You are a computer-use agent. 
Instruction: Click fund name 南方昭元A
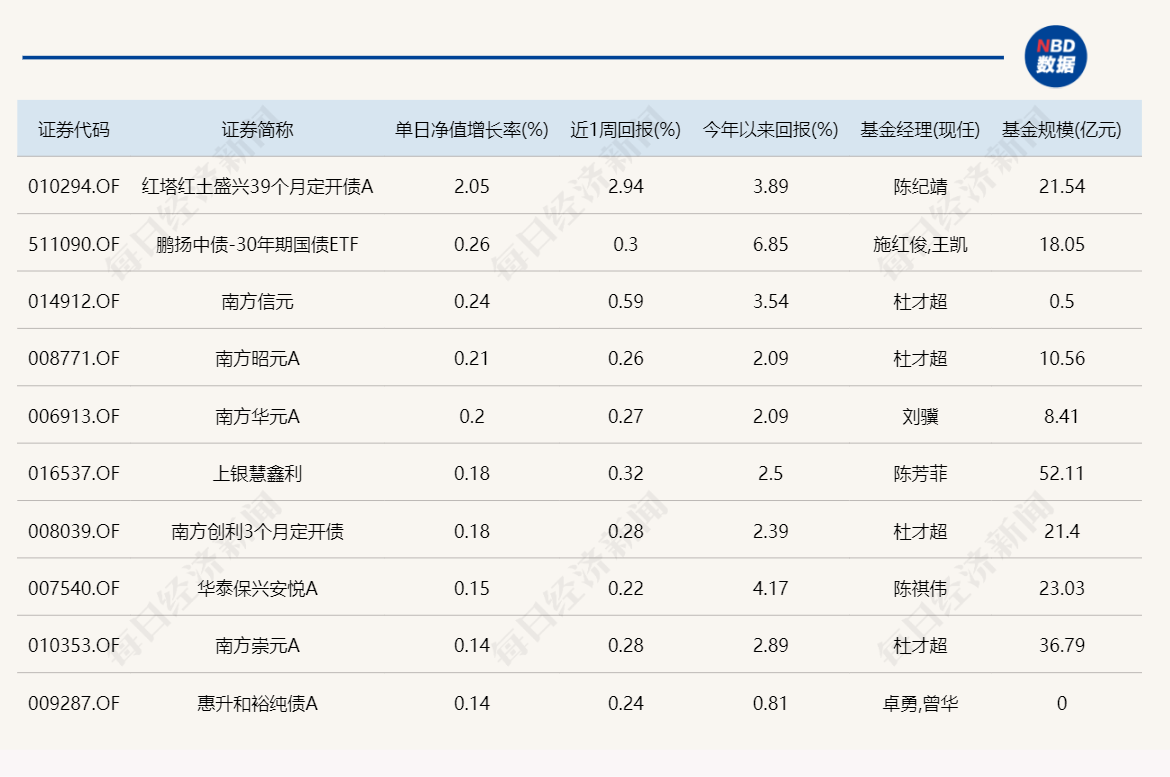(257, 358)
